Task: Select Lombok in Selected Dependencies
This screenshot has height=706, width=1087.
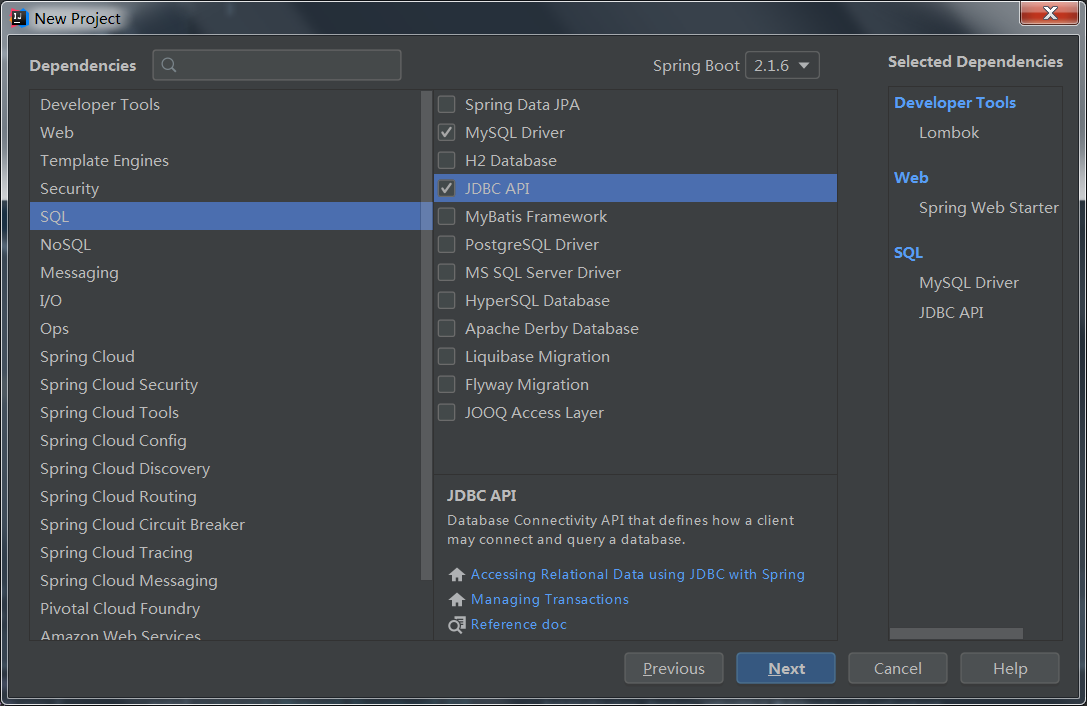Action: 948,132
